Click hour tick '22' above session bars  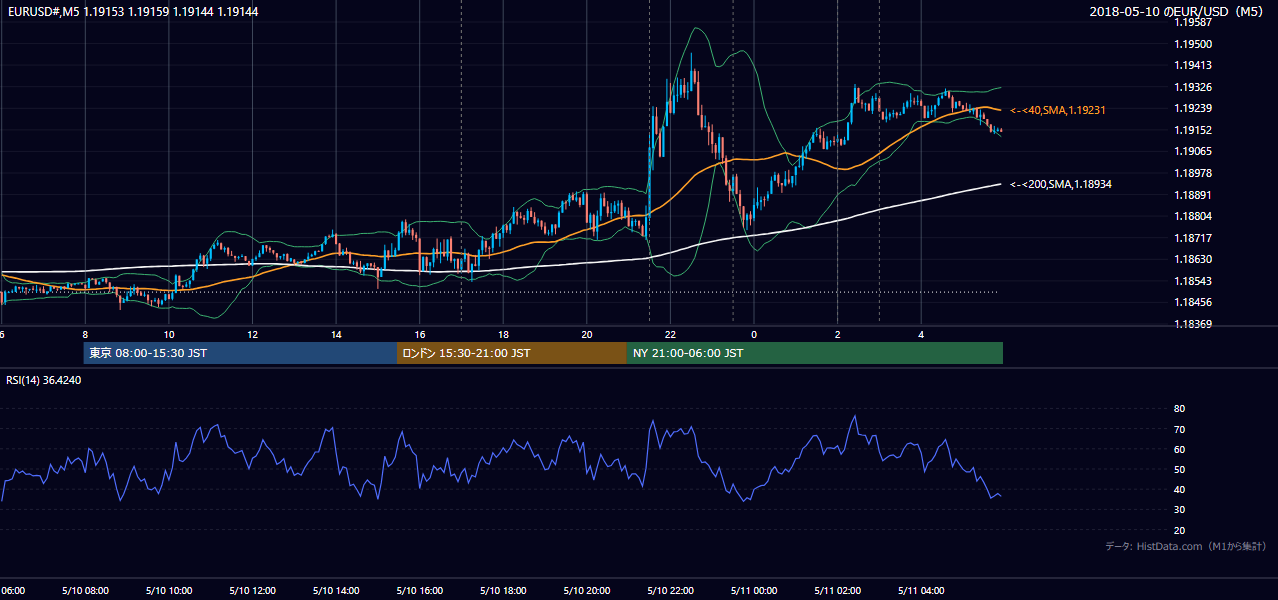point(671,335)
